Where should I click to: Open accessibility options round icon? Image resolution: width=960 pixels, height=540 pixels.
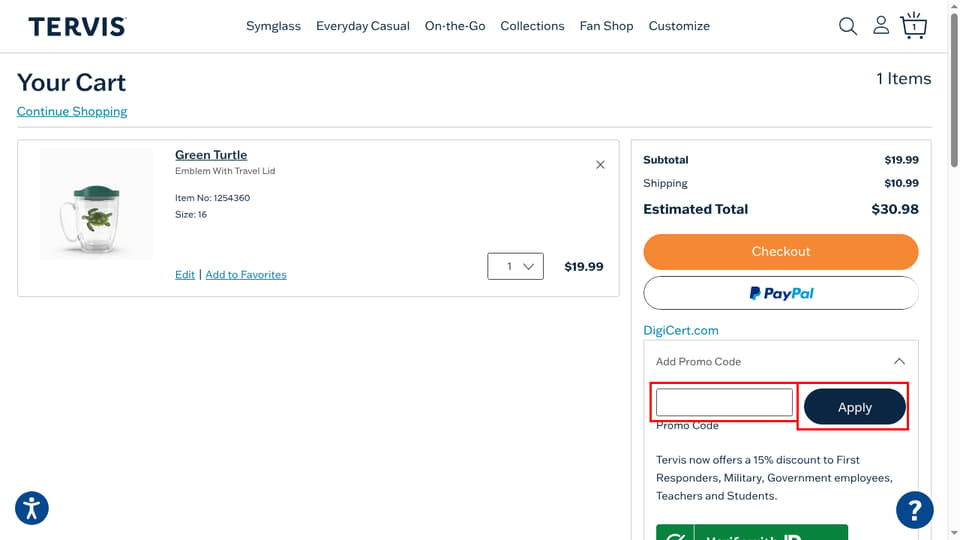32,508
